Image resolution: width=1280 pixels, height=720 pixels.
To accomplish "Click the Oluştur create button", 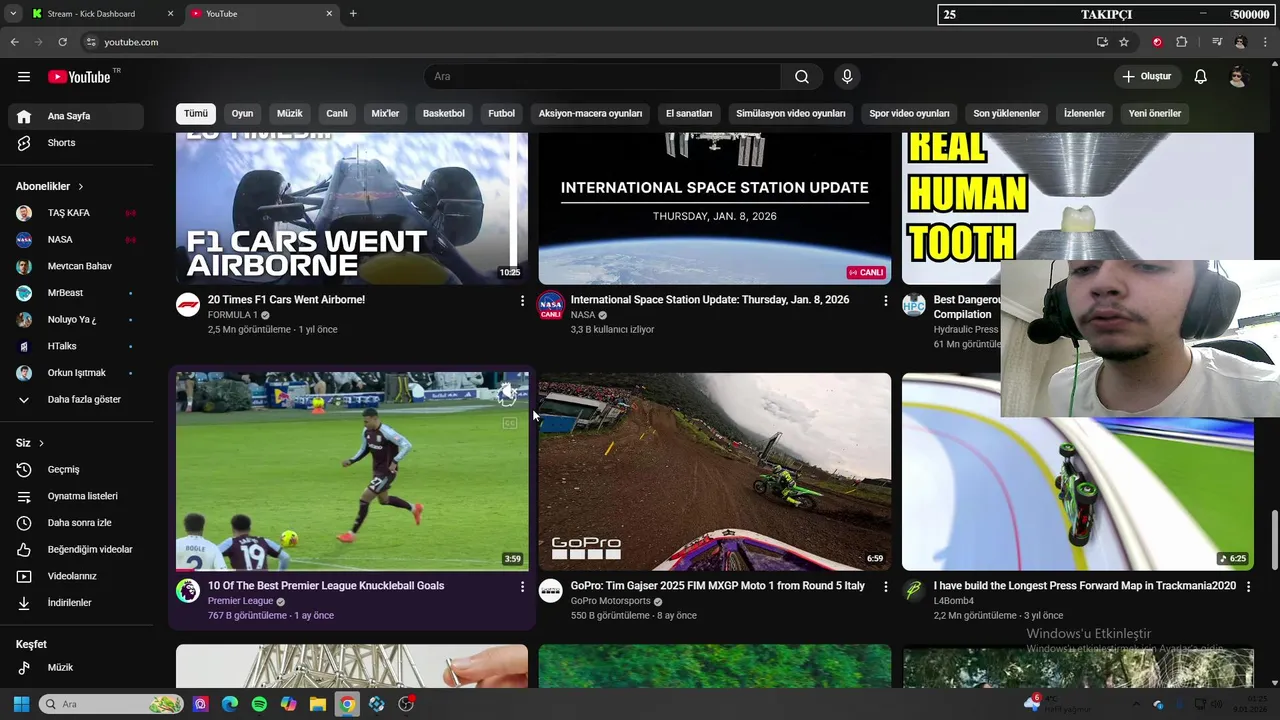I will click(1146, 77).
